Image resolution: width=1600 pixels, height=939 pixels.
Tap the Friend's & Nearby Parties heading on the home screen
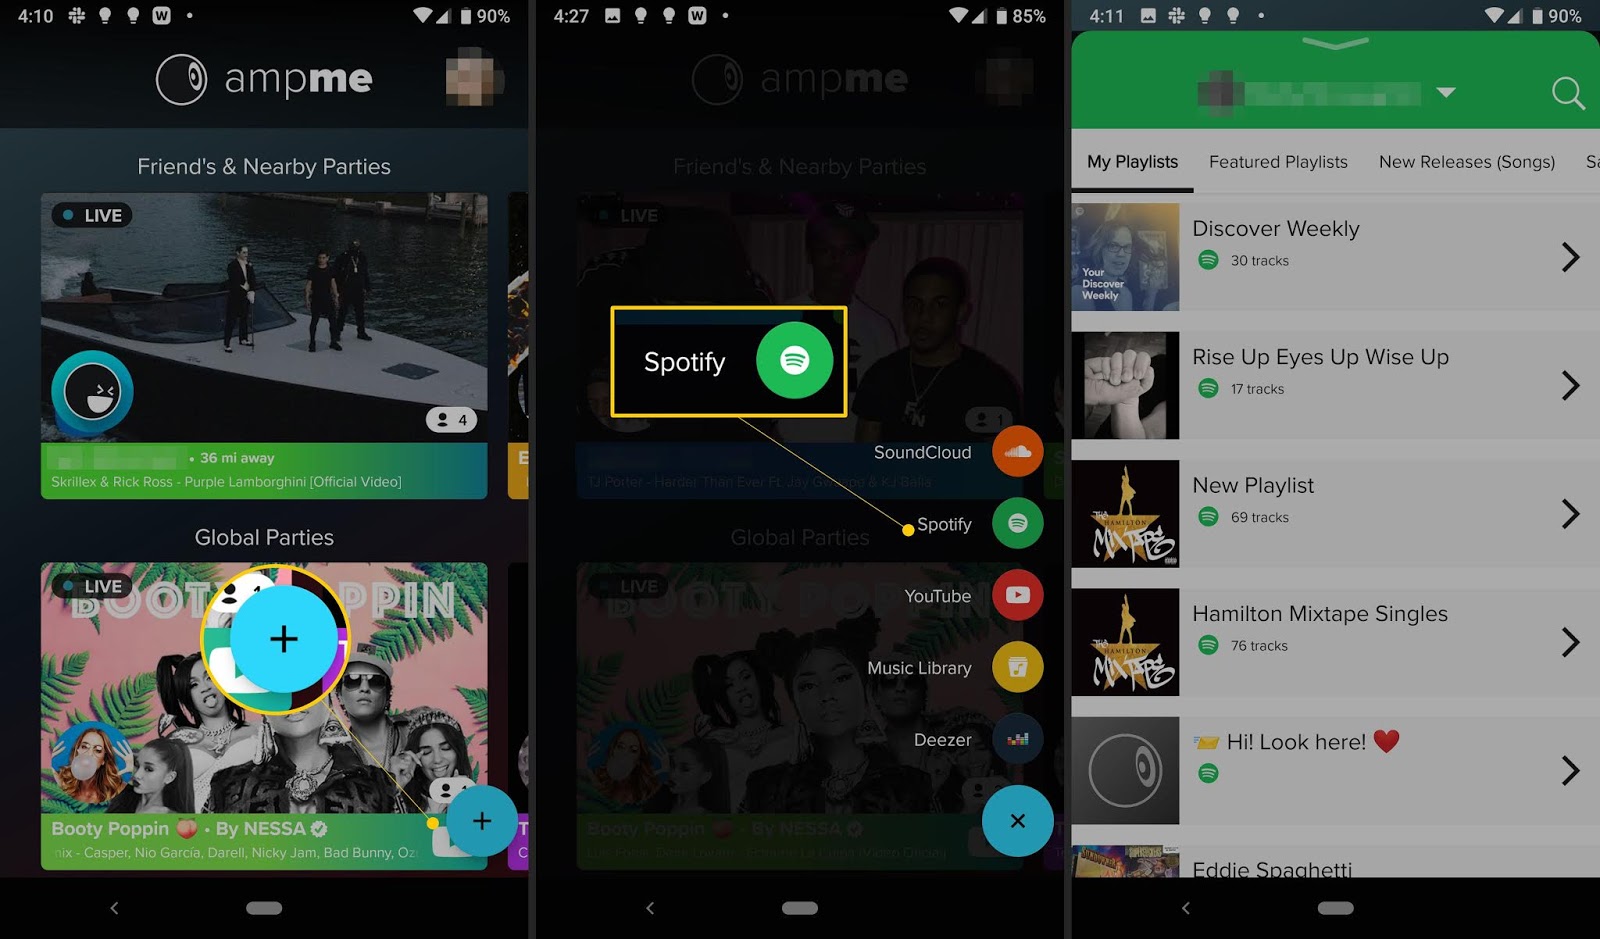point(264,167)
